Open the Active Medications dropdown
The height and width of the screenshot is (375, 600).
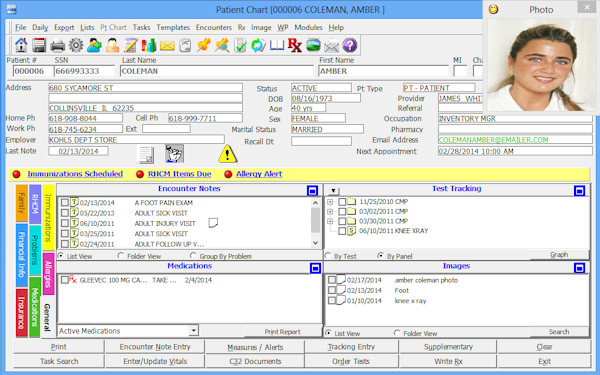194,331
